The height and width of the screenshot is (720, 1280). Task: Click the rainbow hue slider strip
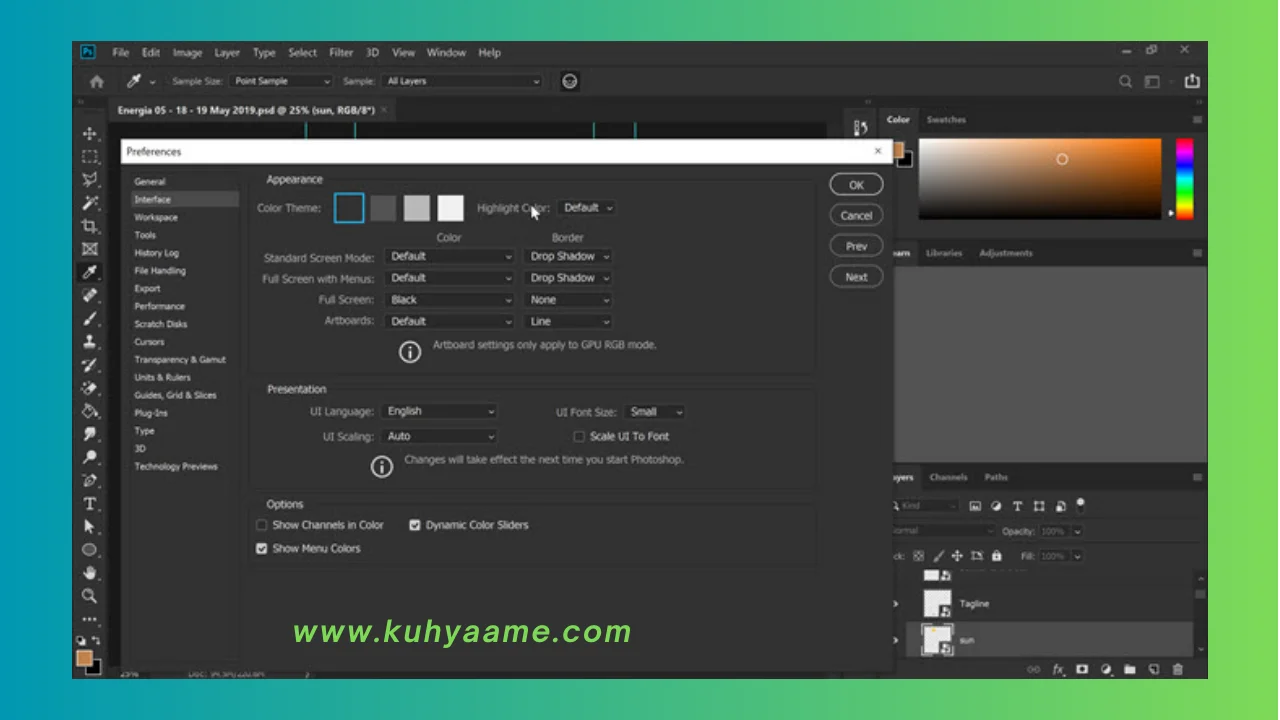(x=1184, y=178)
